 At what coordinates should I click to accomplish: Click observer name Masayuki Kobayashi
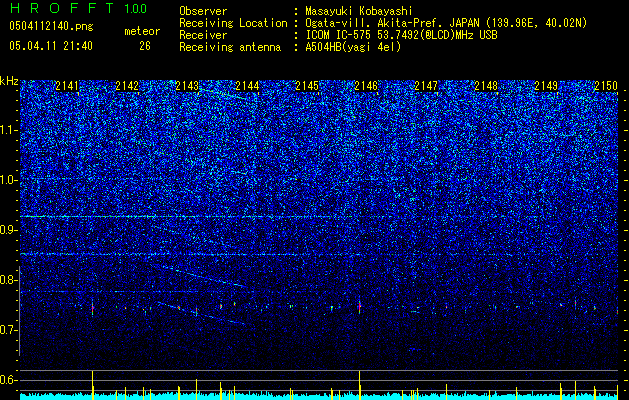click(x=359, y=11)
